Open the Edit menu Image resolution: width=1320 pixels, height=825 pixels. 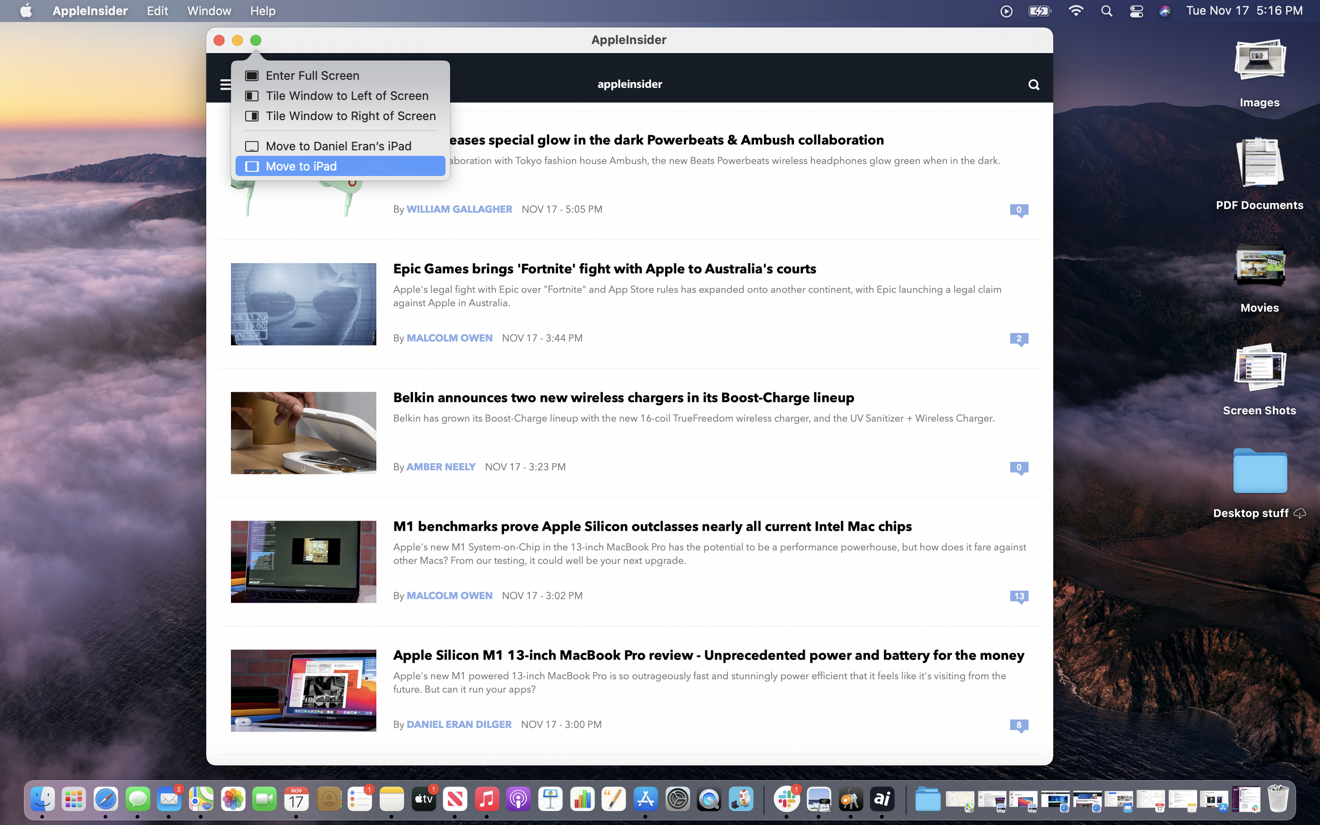click(x=157, y=11)
